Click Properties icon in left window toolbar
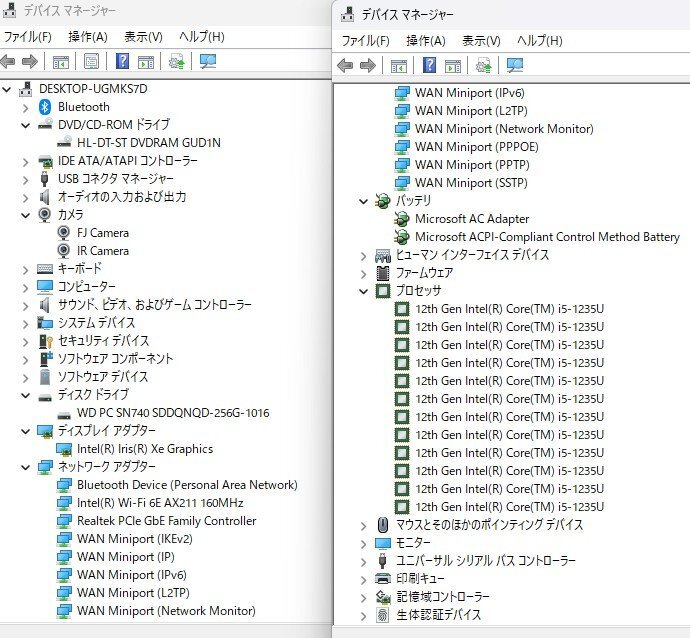690x638 pixels. point(91,61)
